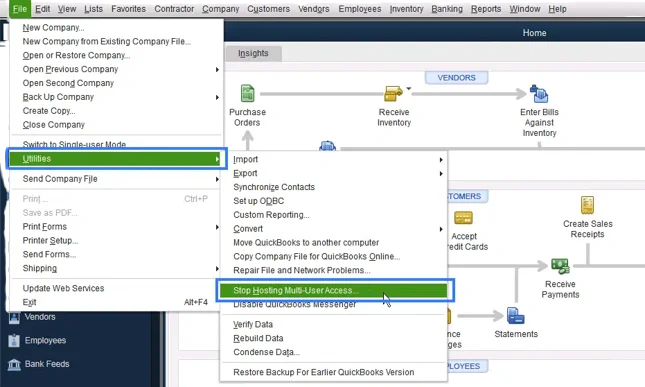The width and height of the screenshot is (645, 387).
Task: Open the Inventory menu
Action: tap(406, 9)
